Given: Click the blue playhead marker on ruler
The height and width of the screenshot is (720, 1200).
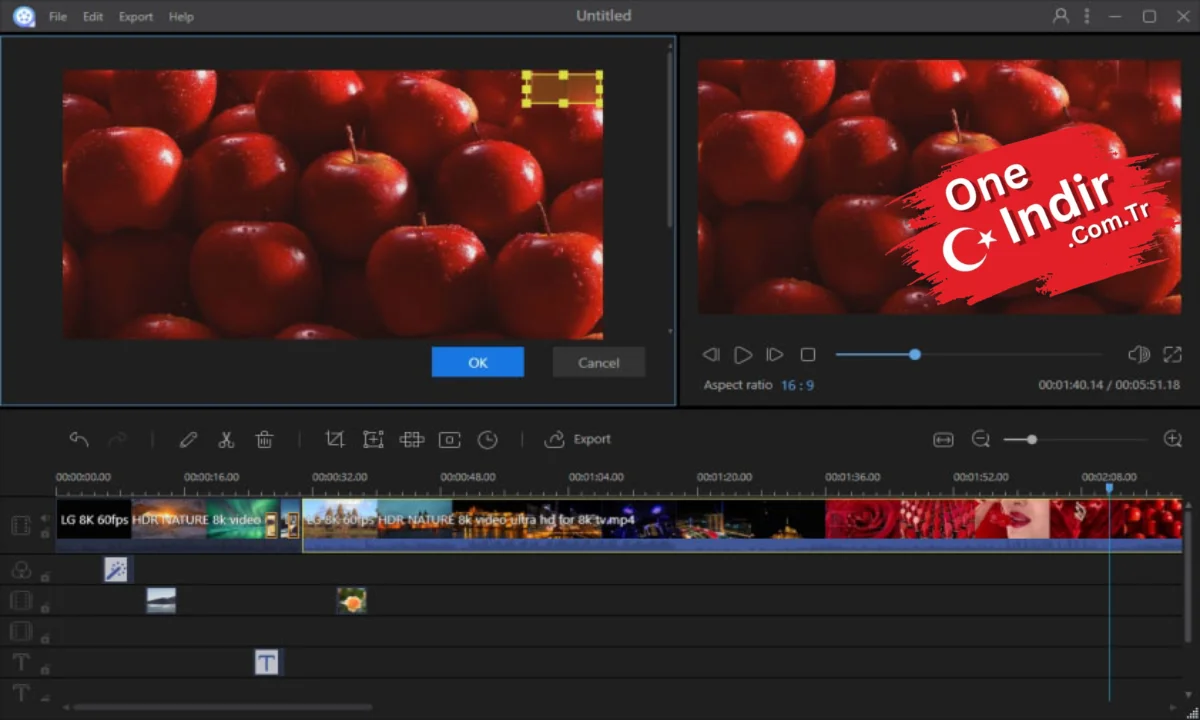Looking at the screenshot, I should [x=1109, y=488].
